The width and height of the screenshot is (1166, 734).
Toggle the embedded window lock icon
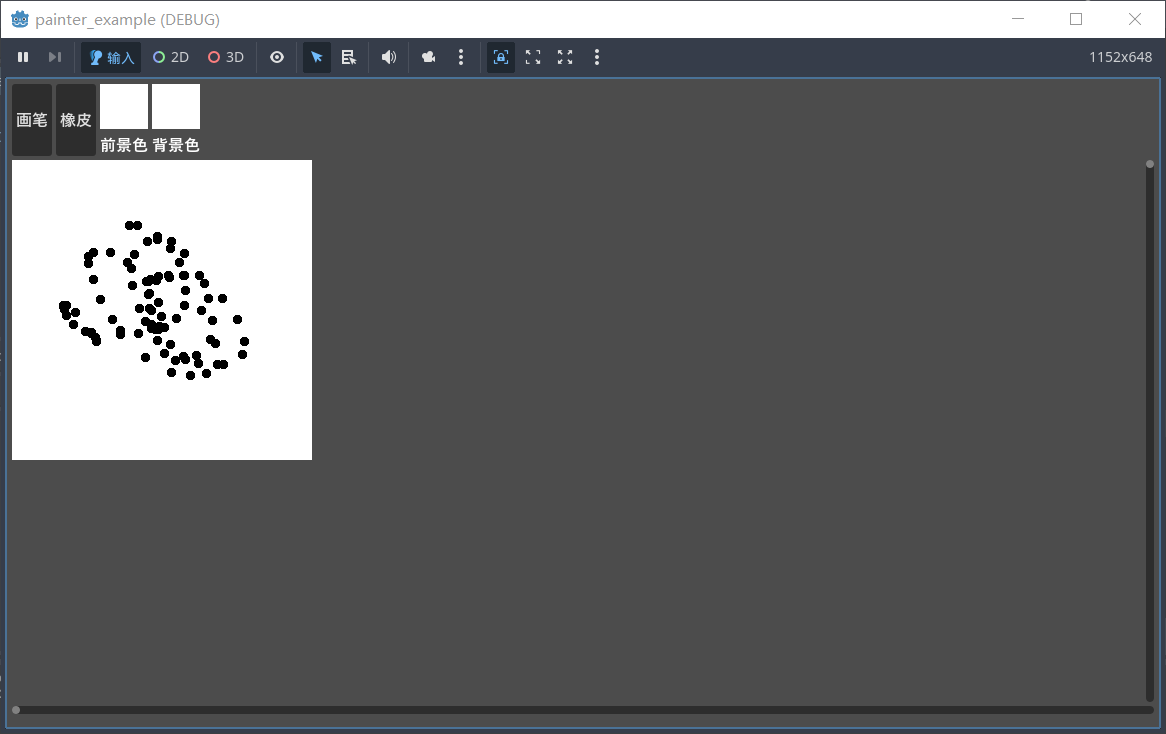click(x=501, y=57)
